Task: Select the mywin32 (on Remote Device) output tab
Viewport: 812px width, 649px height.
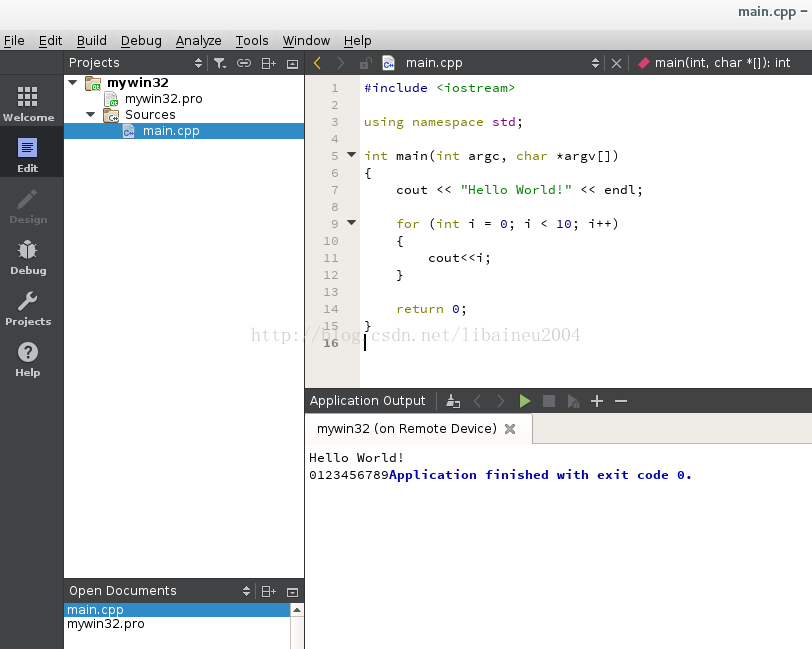Action: pyautogui.click(x=407, y=429)
